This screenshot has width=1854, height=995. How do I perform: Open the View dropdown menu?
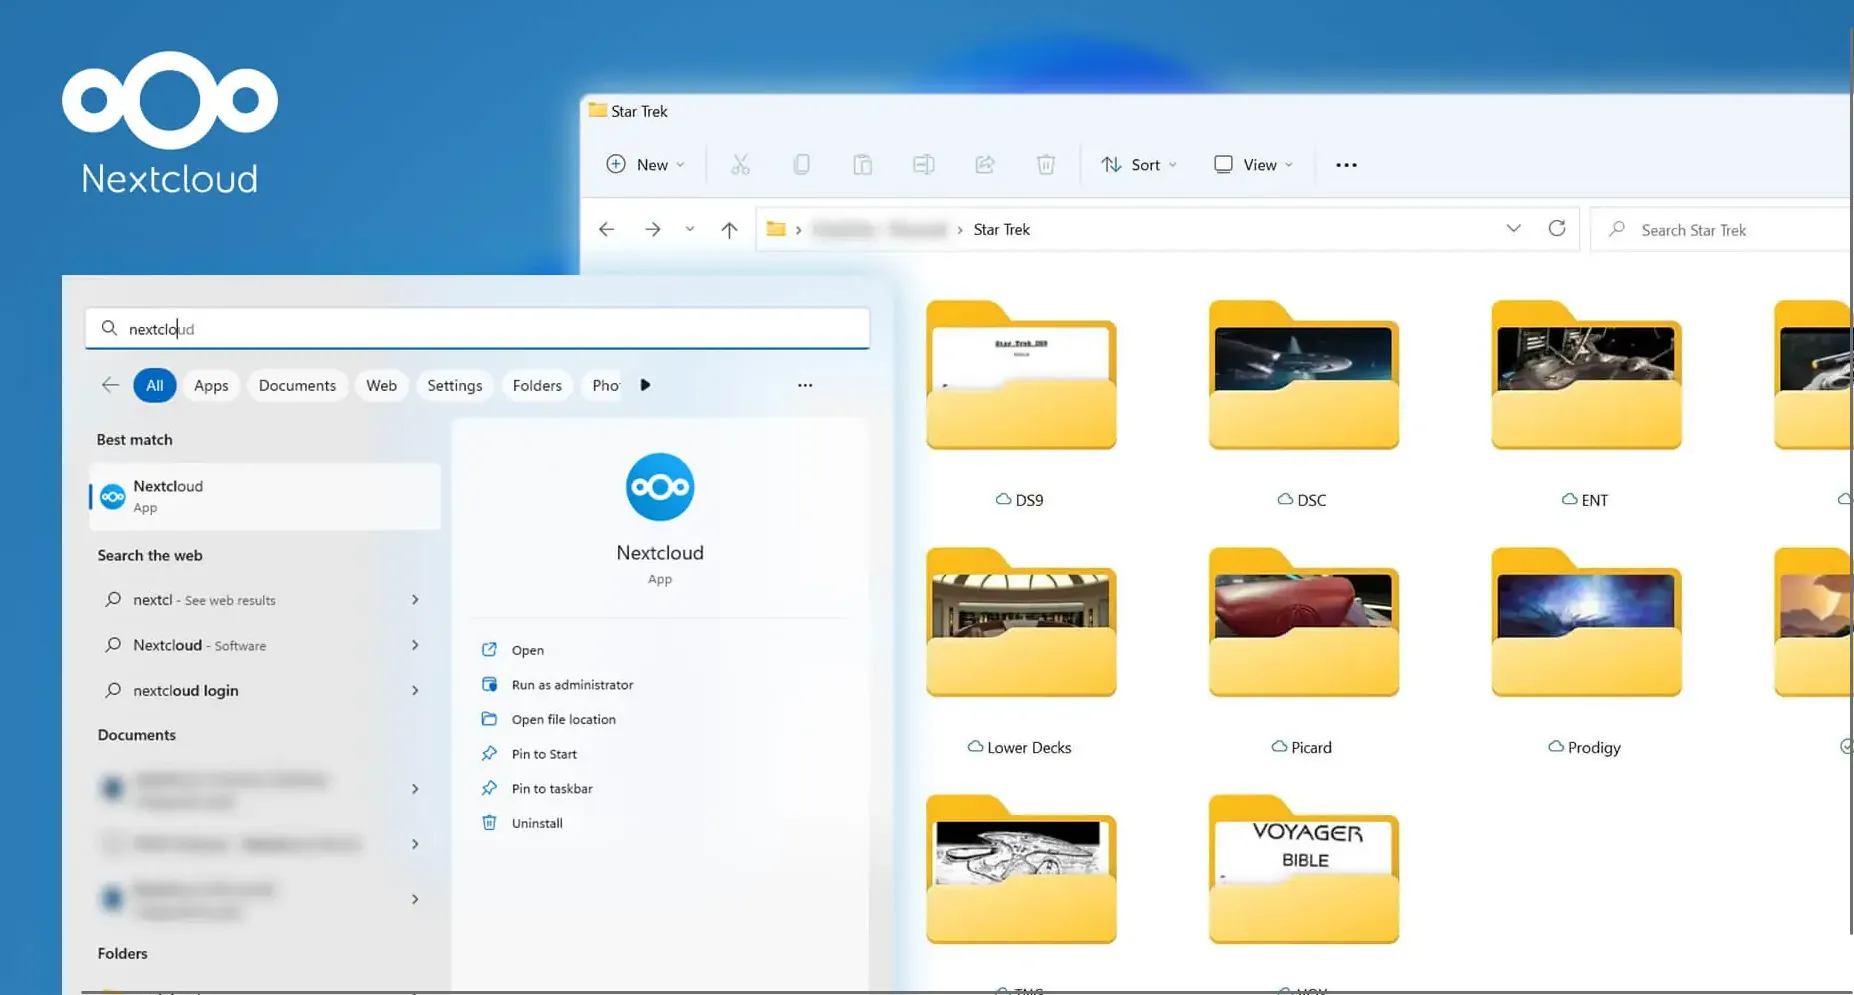click(1254, 165)
